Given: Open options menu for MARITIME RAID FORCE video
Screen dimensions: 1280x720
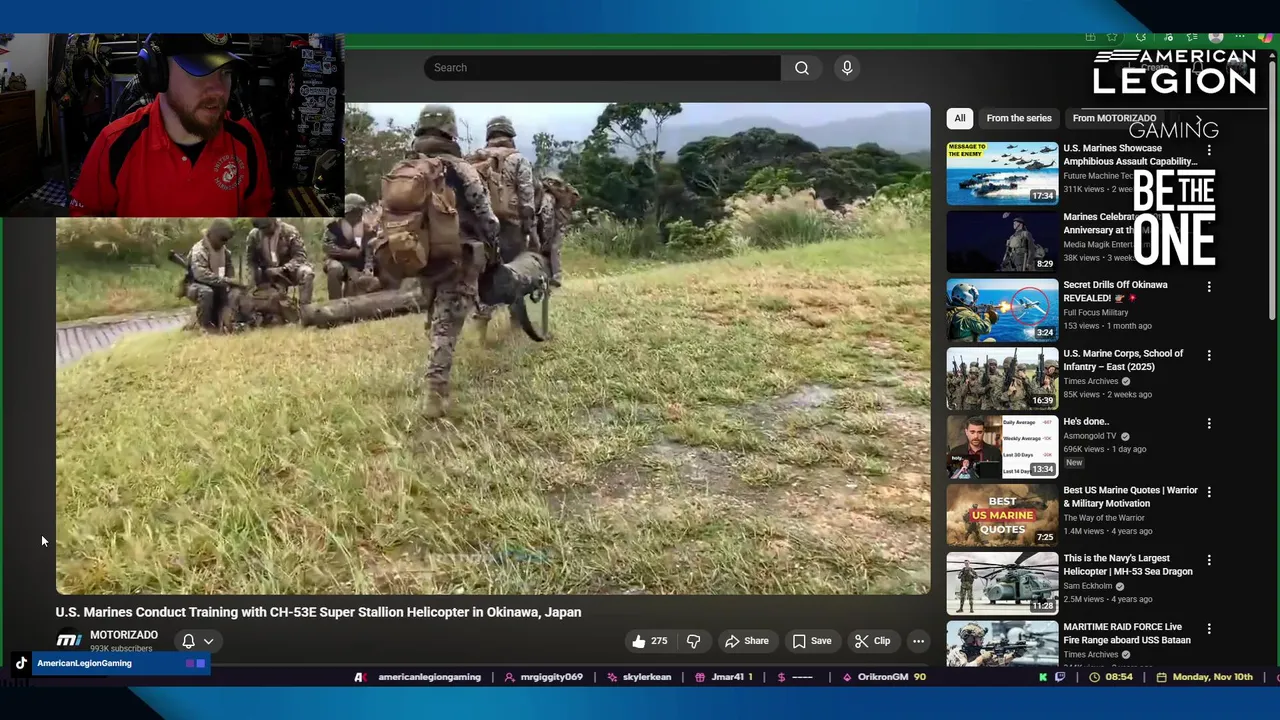Looking at the screenshot, I should click(x=1209, y=629).
